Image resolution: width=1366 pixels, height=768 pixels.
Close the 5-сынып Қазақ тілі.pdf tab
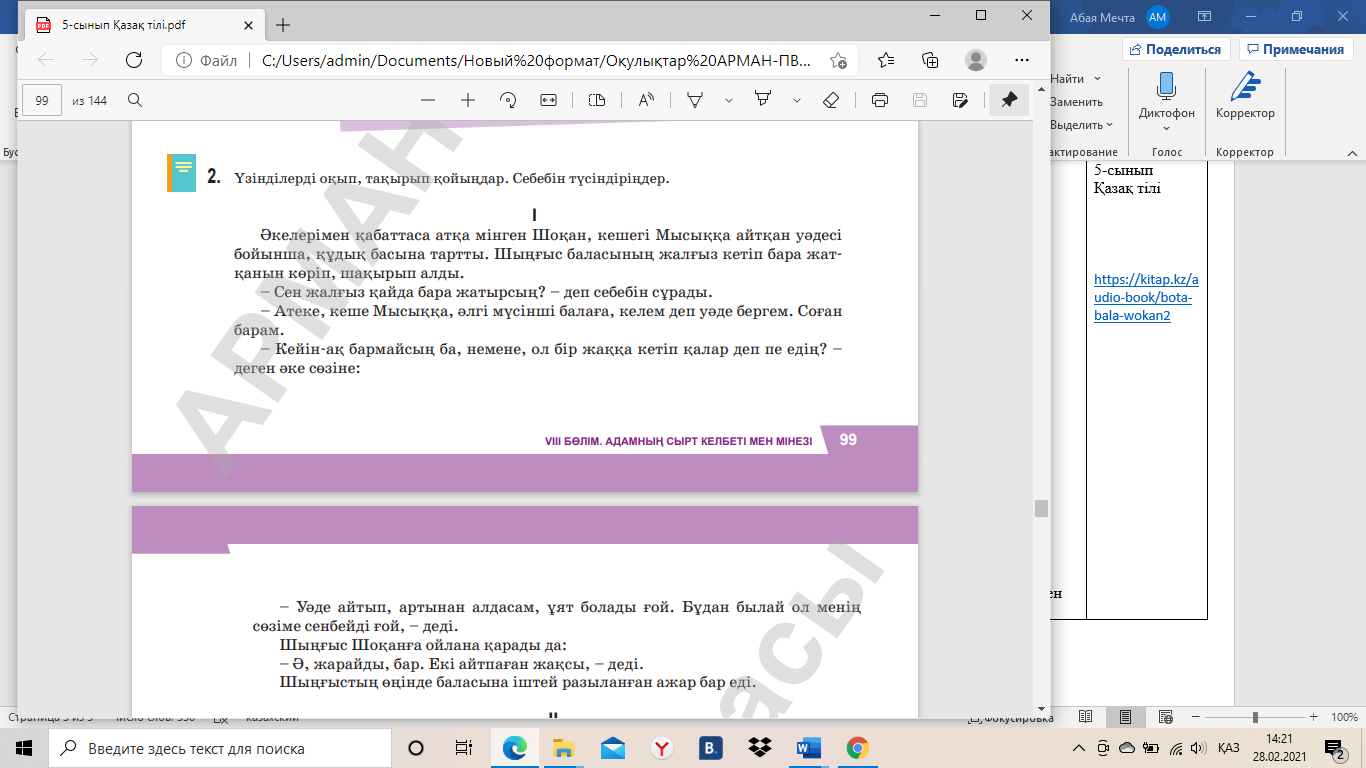click(x=249, y=25)
